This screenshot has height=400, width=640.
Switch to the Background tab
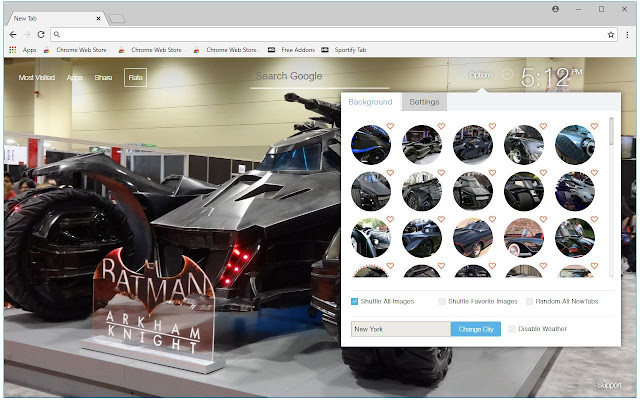tap(370, 102)
